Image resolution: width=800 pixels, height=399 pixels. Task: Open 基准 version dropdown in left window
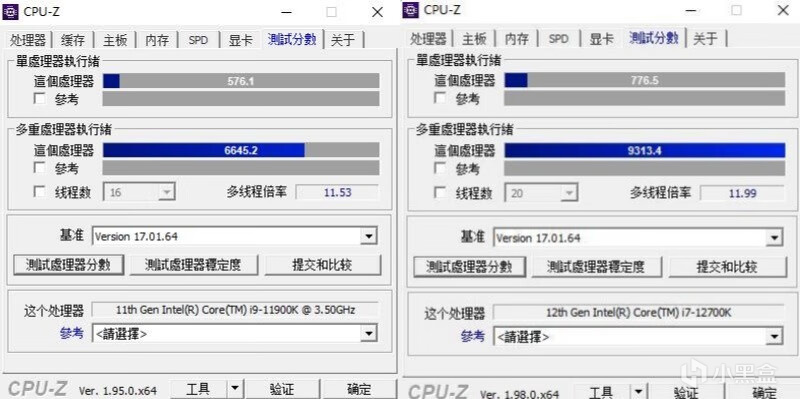point(368,236)
